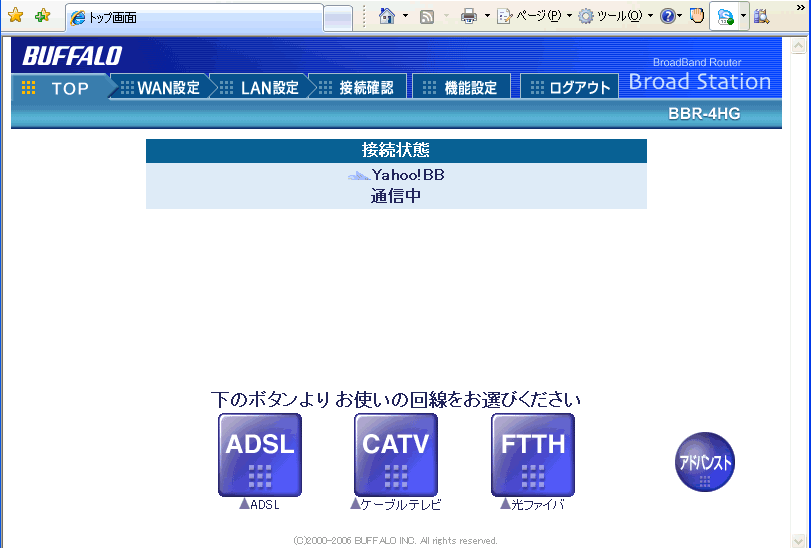This screenshot has height=548, width=811.
Task: Click the Add to Favorites icon
Action: tap(42, 16)
